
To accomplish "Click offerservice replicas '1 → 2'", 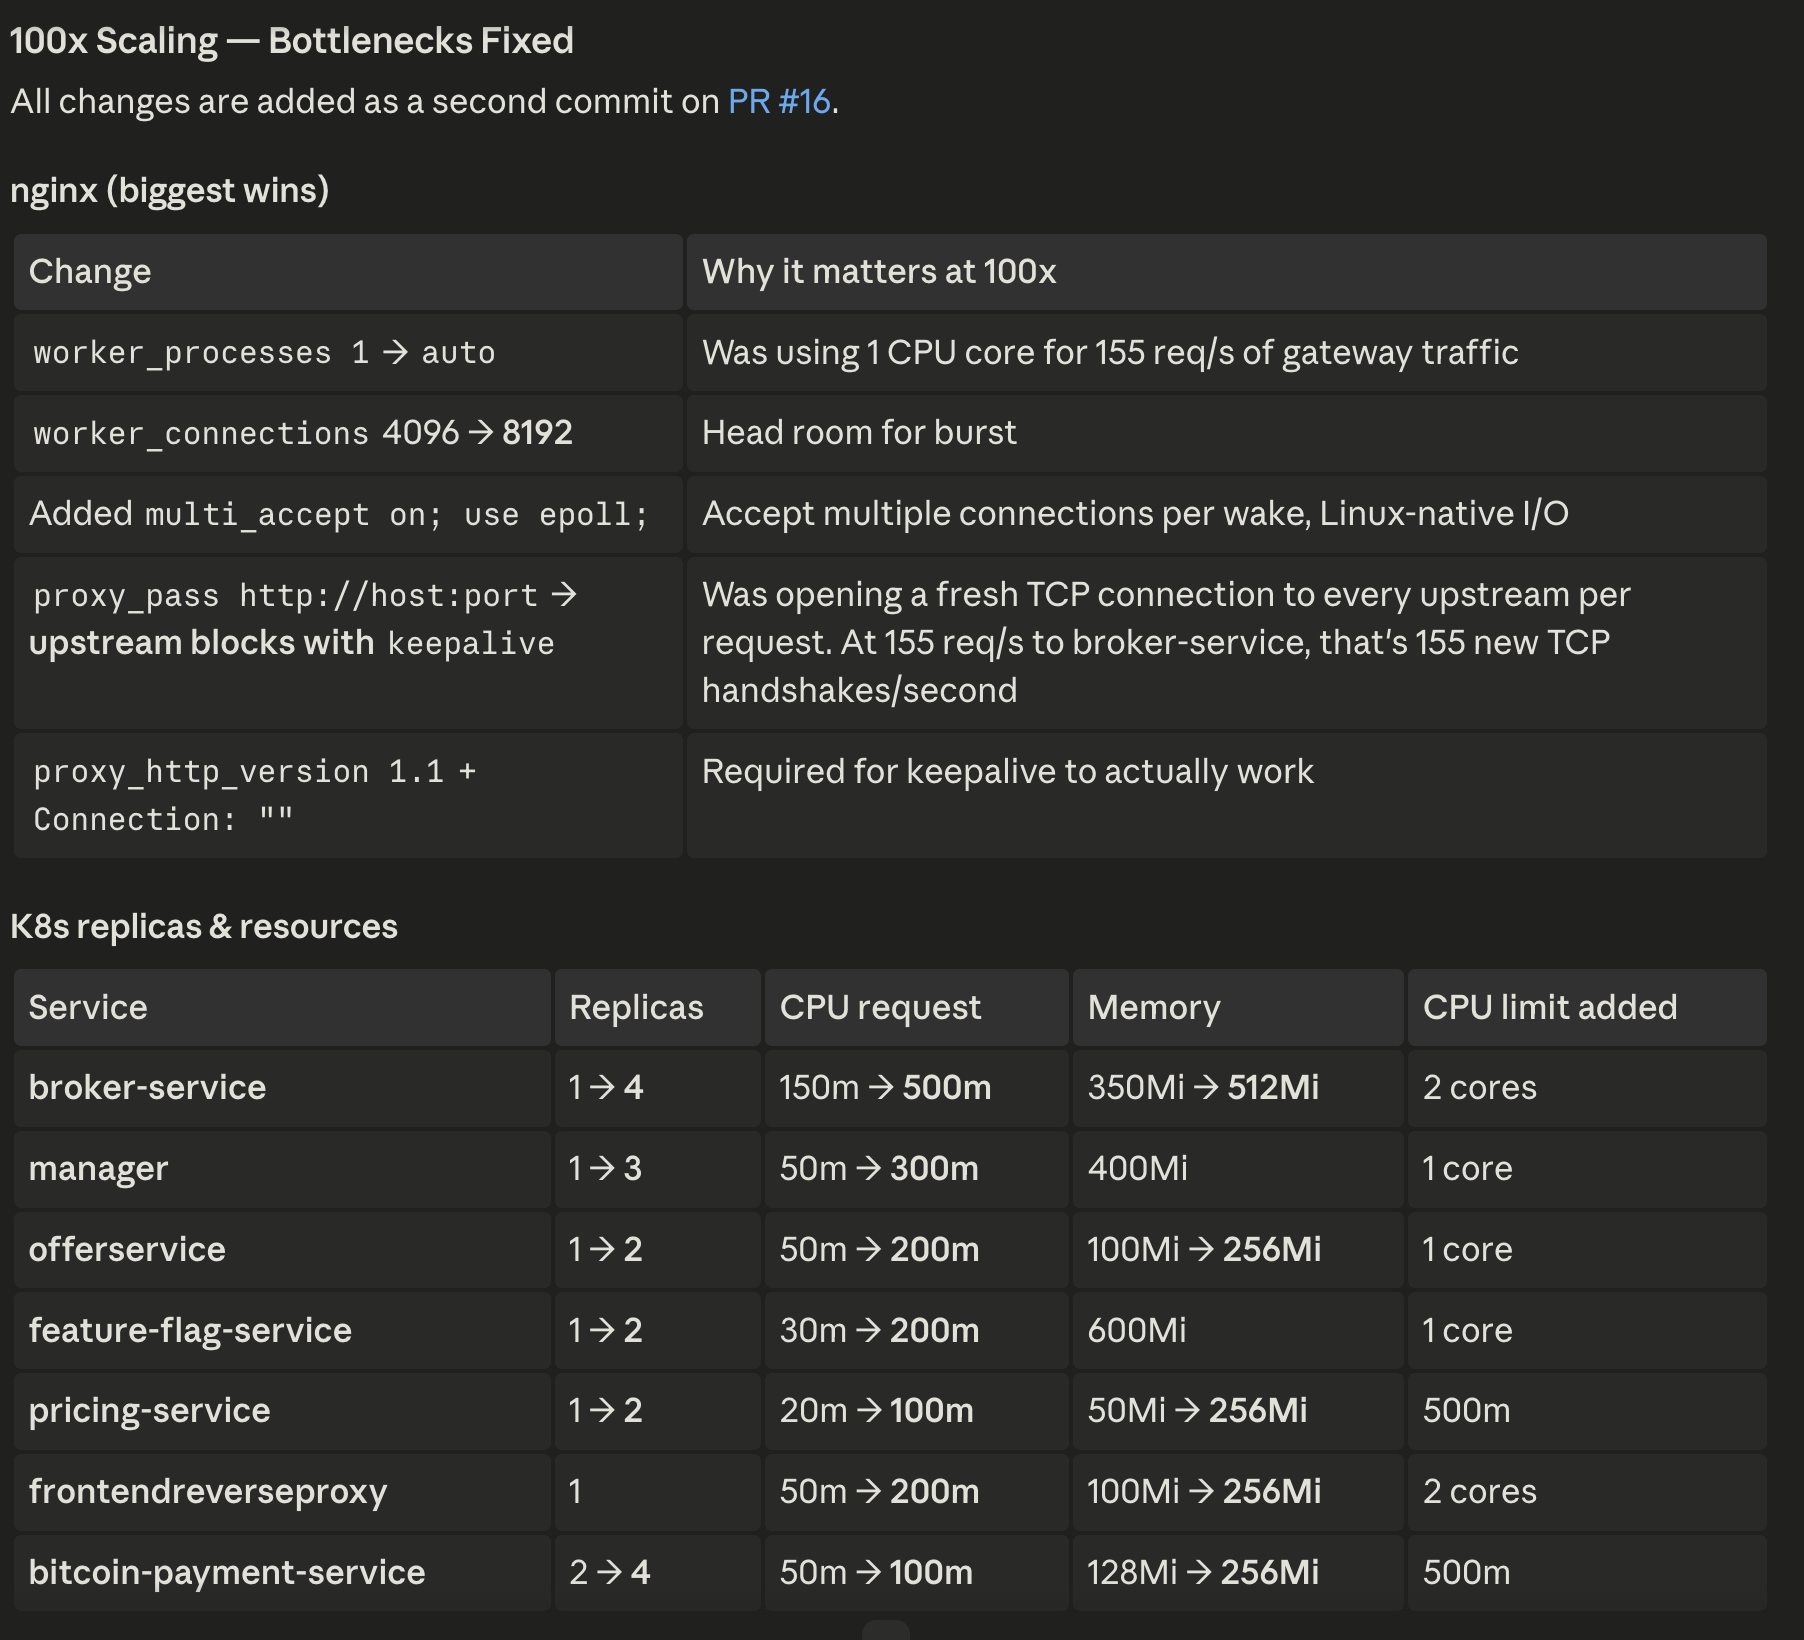I will click(658, 1250).
